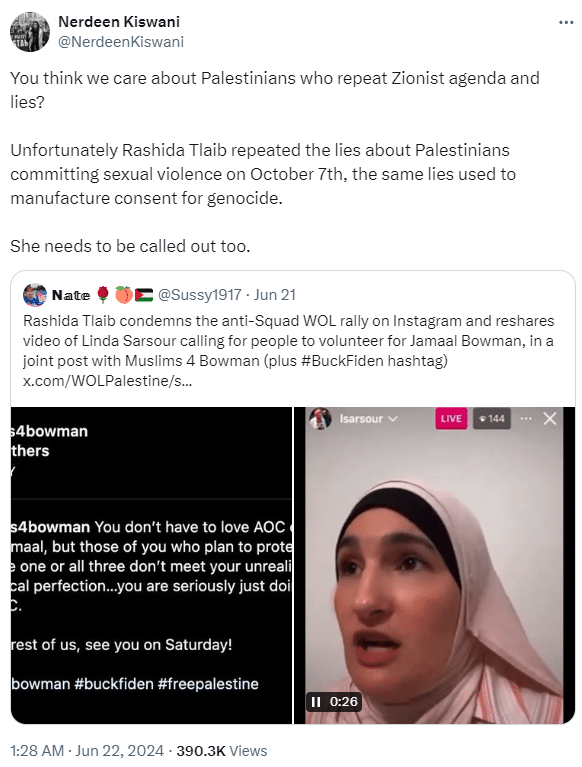The width and height of the screenshot is (582, 767).
Task: Open lsarsour's live profile picture
Action: (320, 419)
